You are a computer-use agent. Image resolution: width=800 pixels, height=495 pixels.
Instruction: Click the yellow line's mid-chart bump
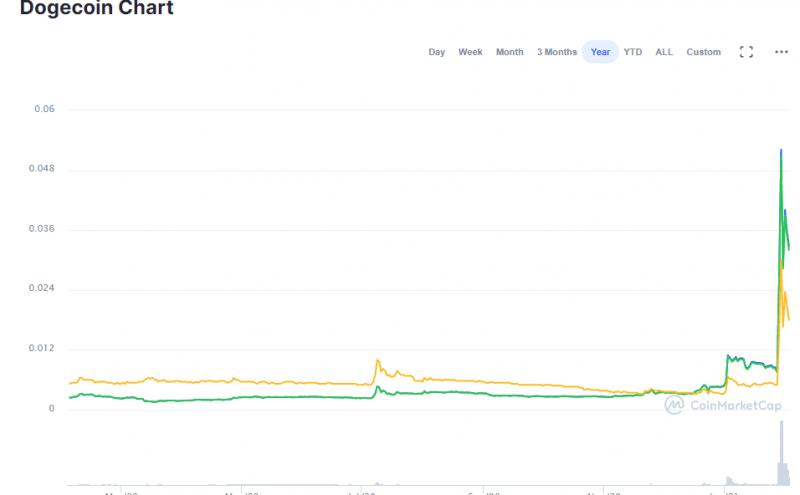[377, 361]
